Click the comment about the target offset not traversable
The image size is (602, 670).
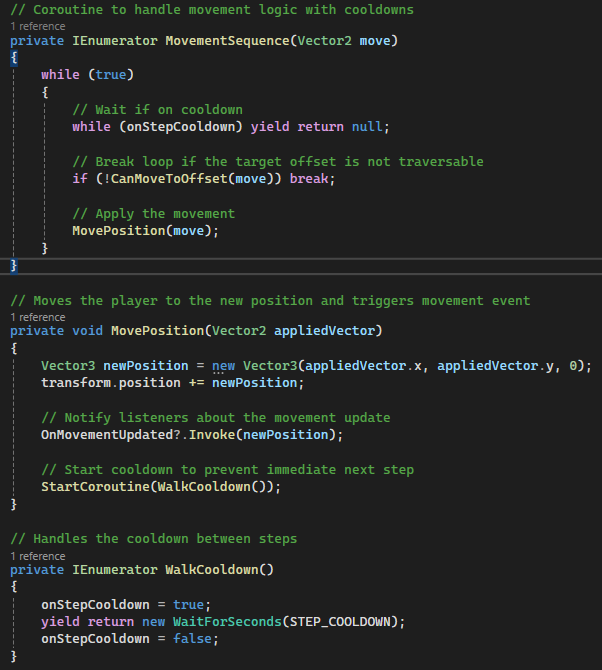coord(278,162)
